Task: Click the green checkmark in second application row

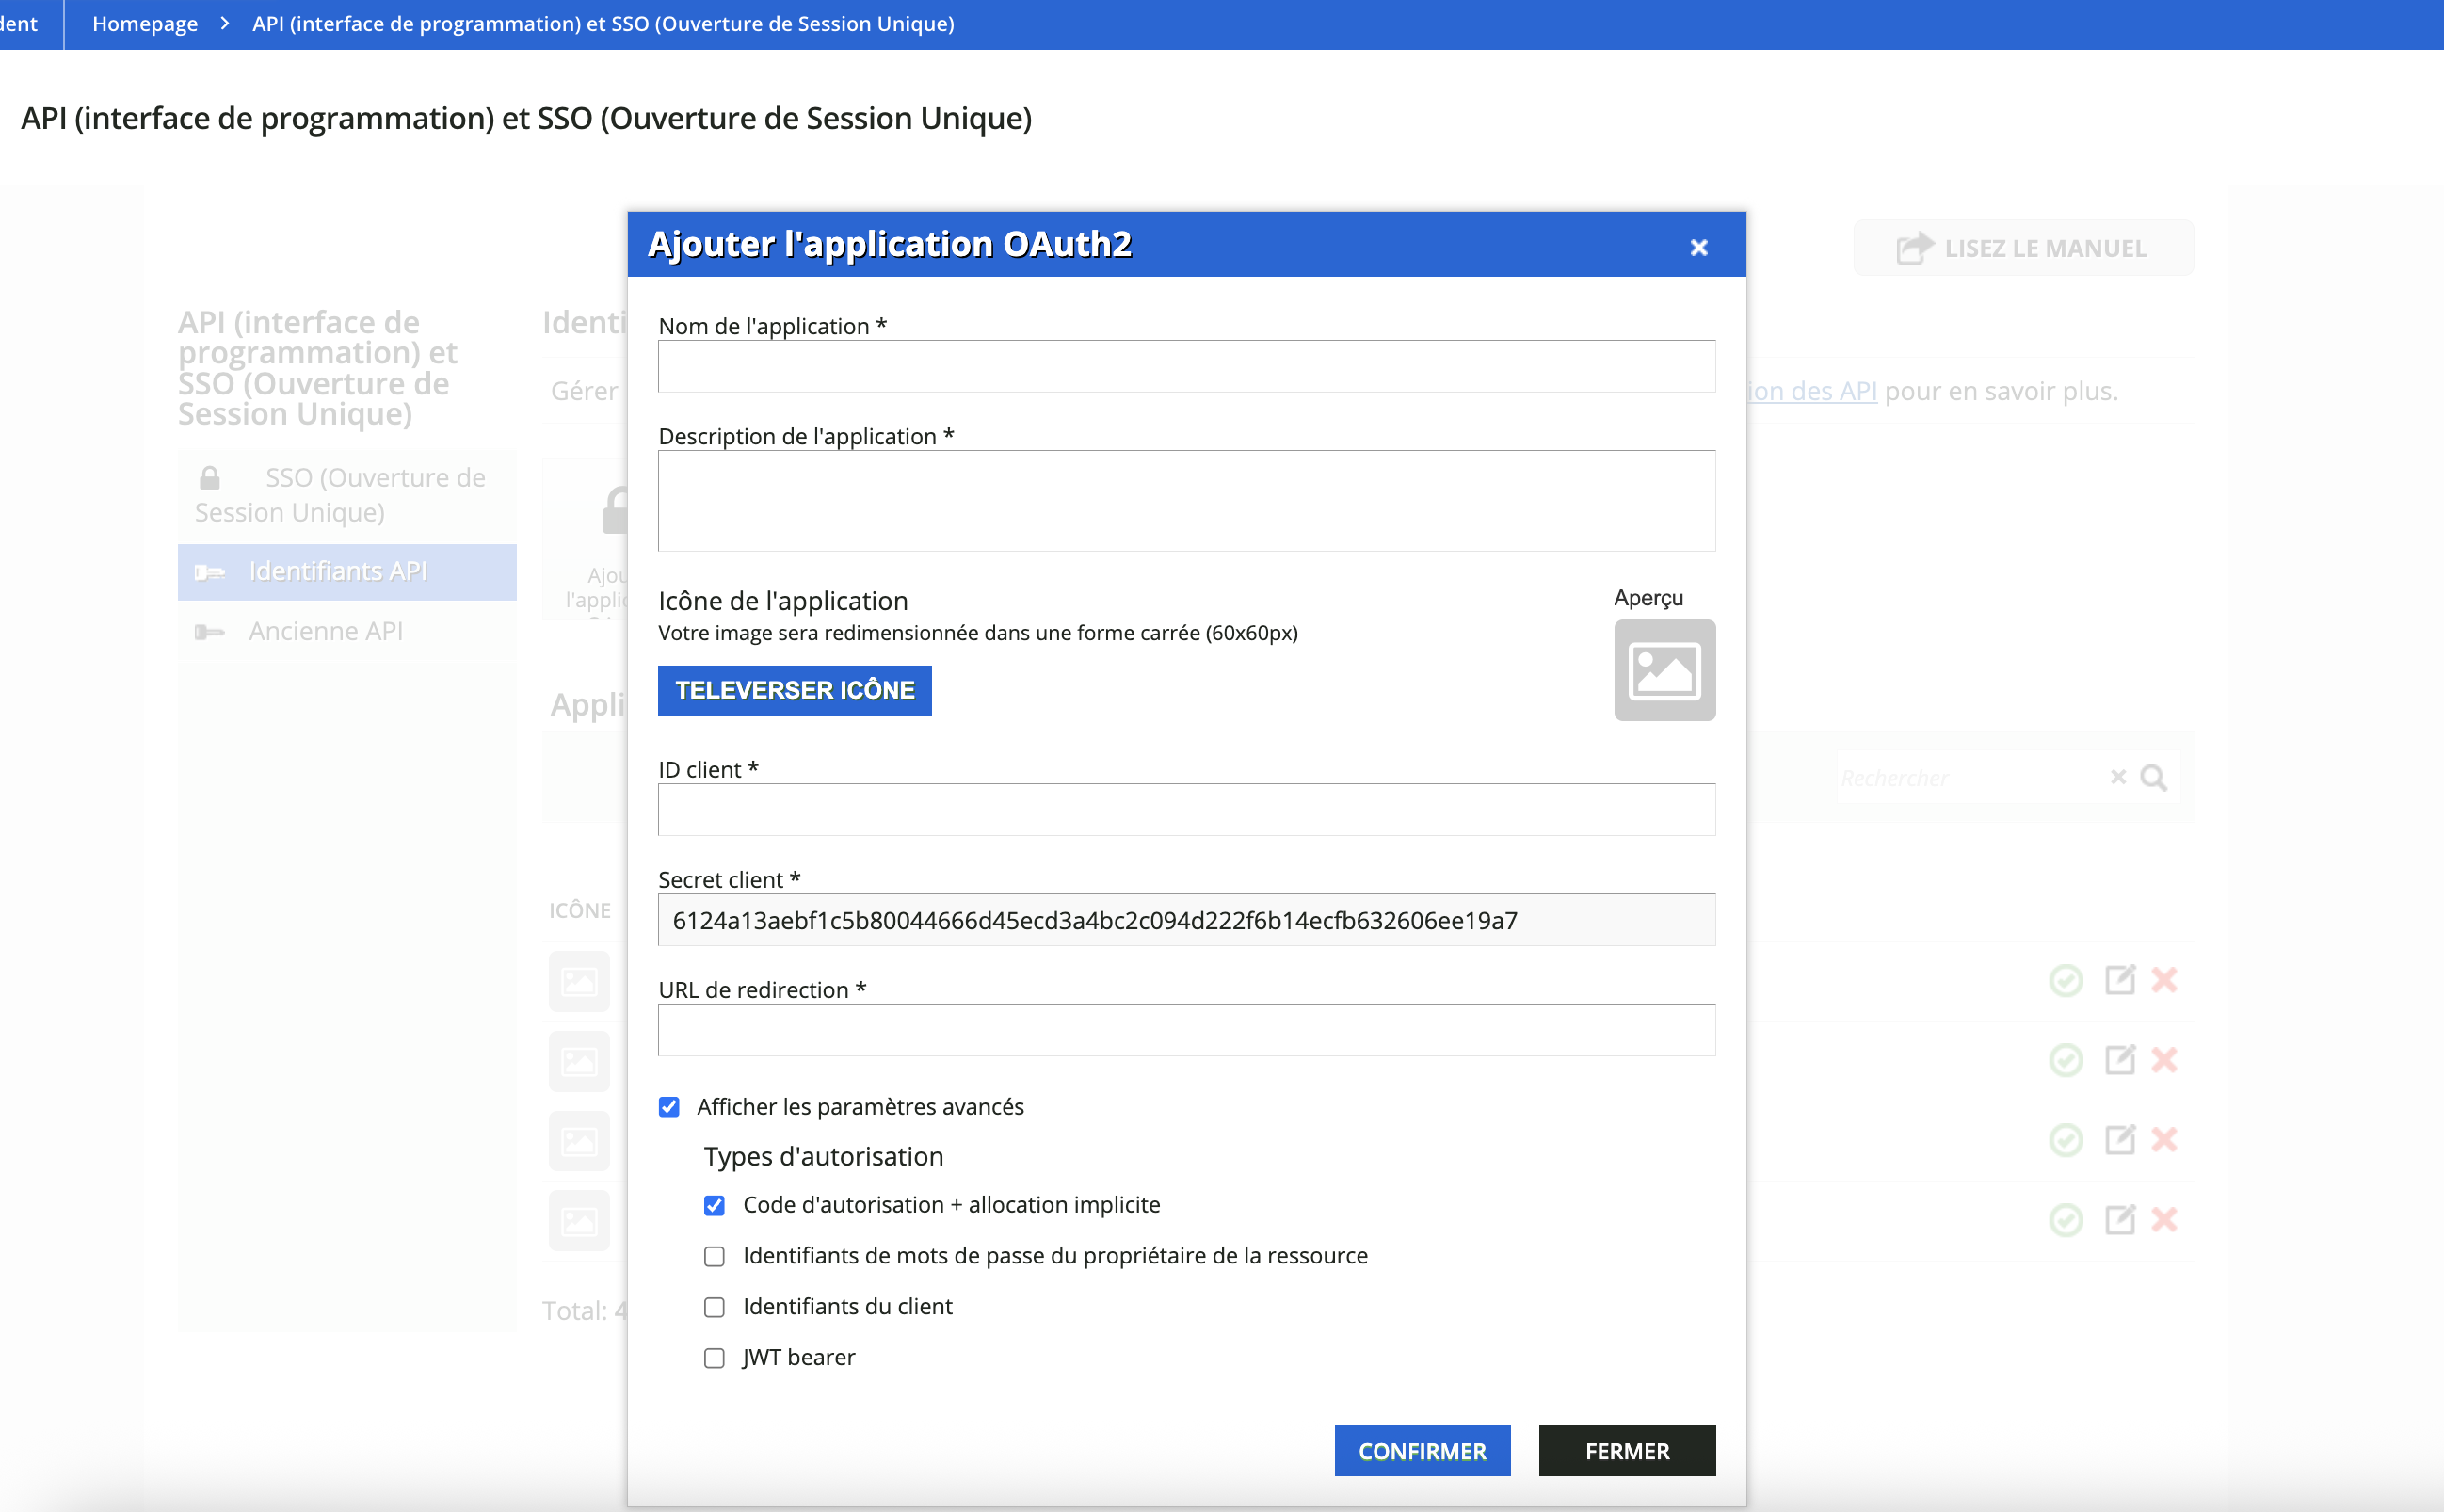Action: coord(2066,1060)
